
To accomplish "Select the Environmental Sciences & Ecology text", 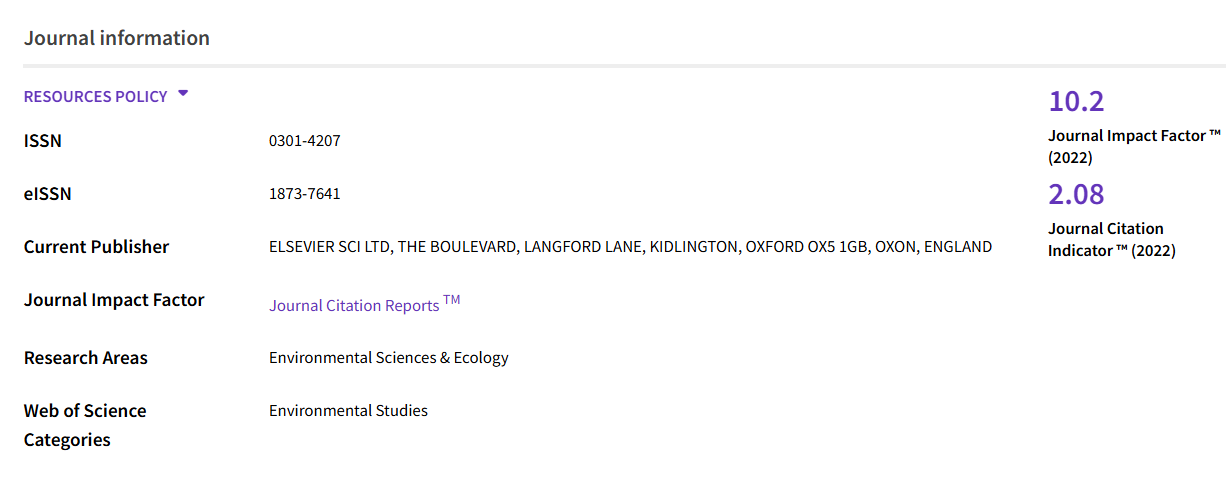I will pos(388,358).
